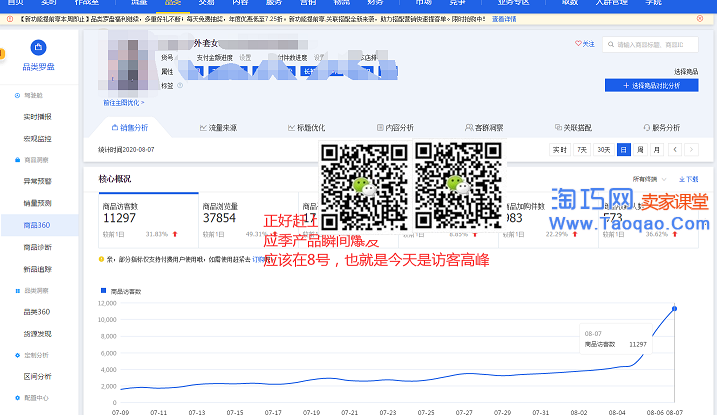Screen dimensions: 717x415
Task: Click the 销售分析 tab bag icon
Action: (x=115, y=128)
